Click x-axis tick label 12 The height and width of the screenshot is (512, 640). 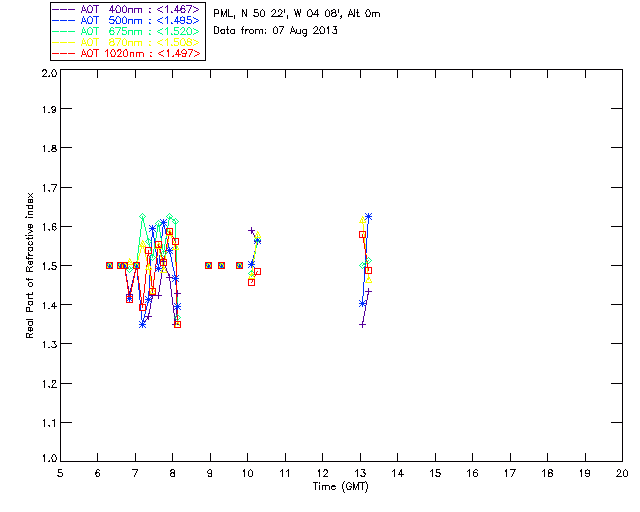point(322,473)
